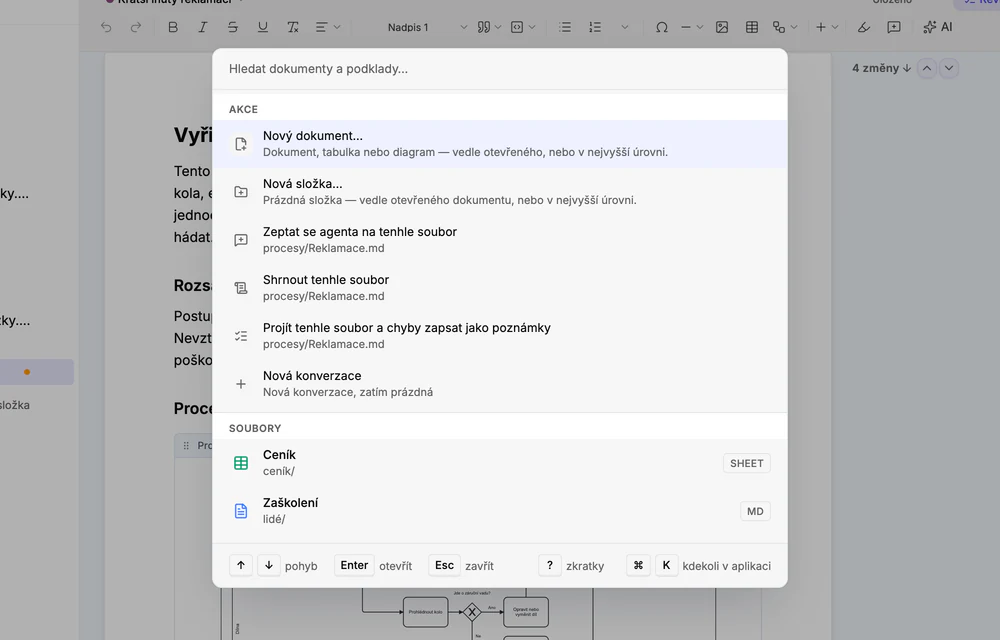Insert a bulleted list
This screenshot has height=640, width=1000.
[x=565, y=27]
